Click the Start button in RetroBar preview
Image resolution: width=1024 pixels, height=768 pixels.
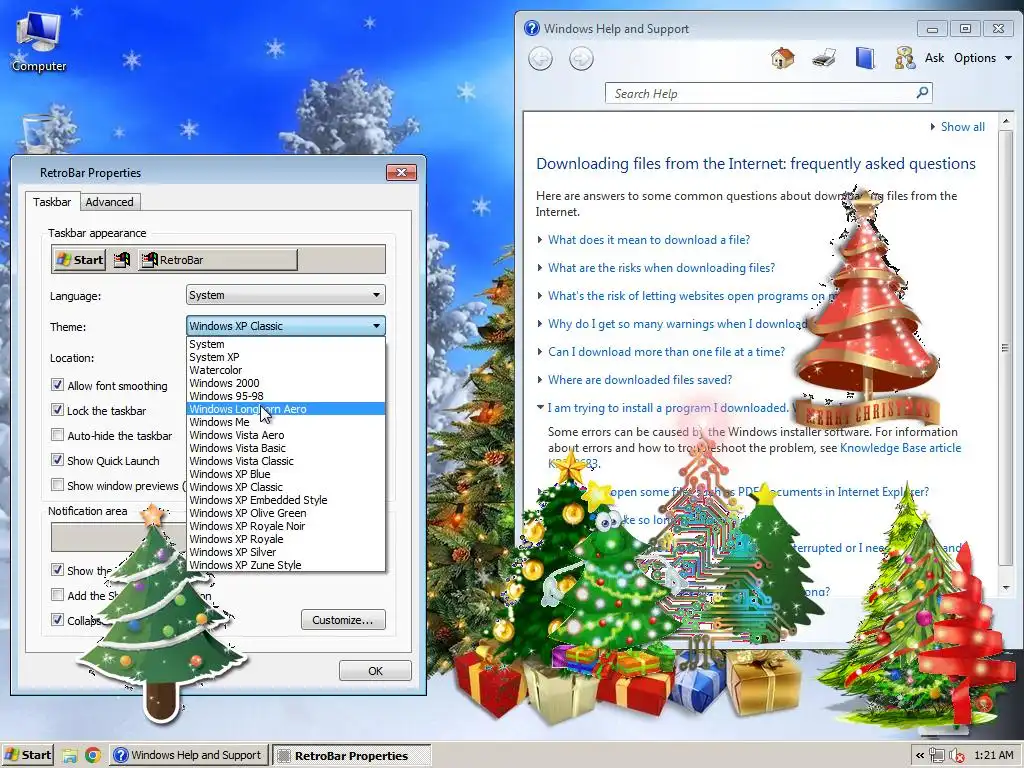(x=79, y=260)
